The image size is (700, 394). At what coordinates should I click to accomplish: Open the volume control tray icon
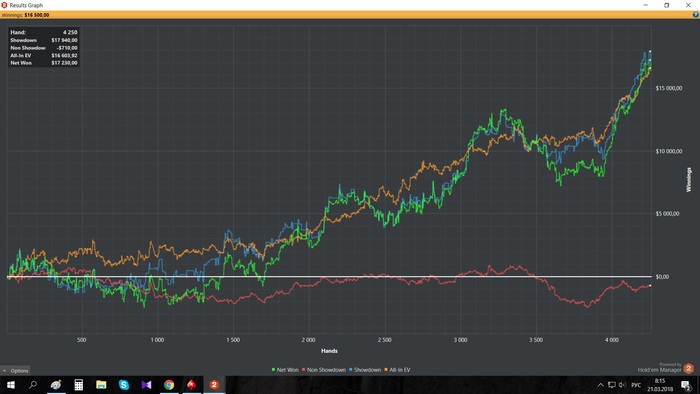point(622,385)
